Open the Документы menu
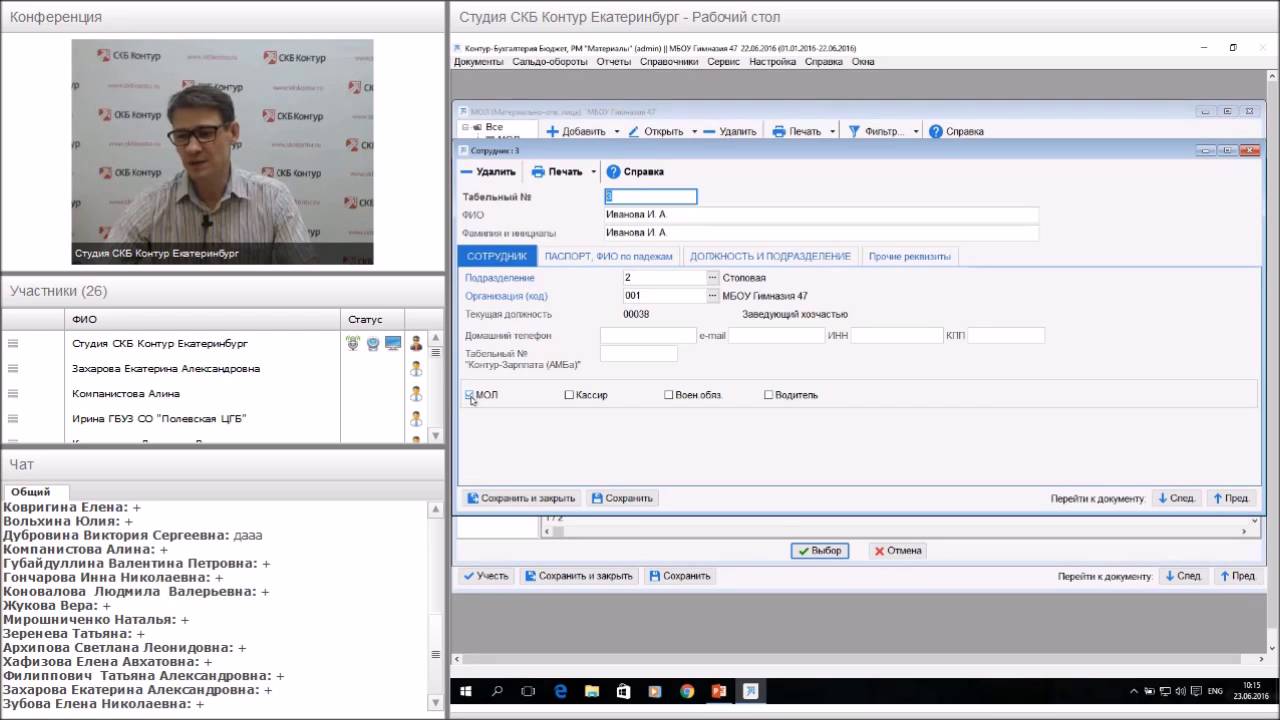Screen dimensions: 1280x720 tap(479, 61)
